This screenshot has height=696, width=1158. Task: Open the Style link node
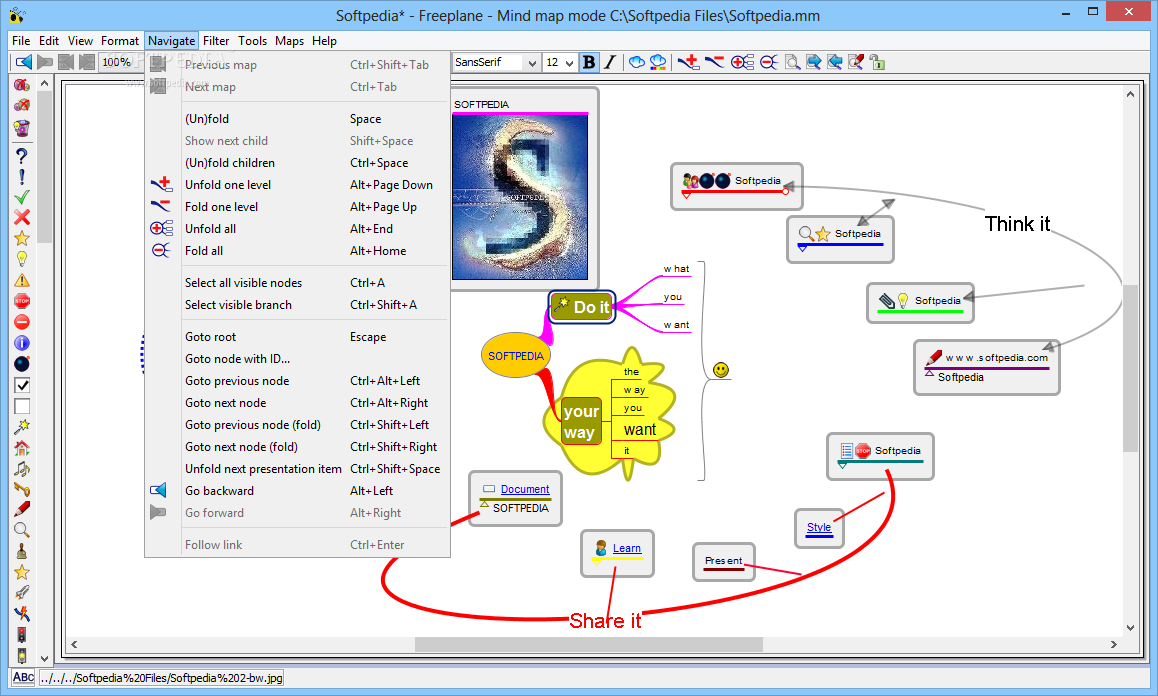[818, 527]
